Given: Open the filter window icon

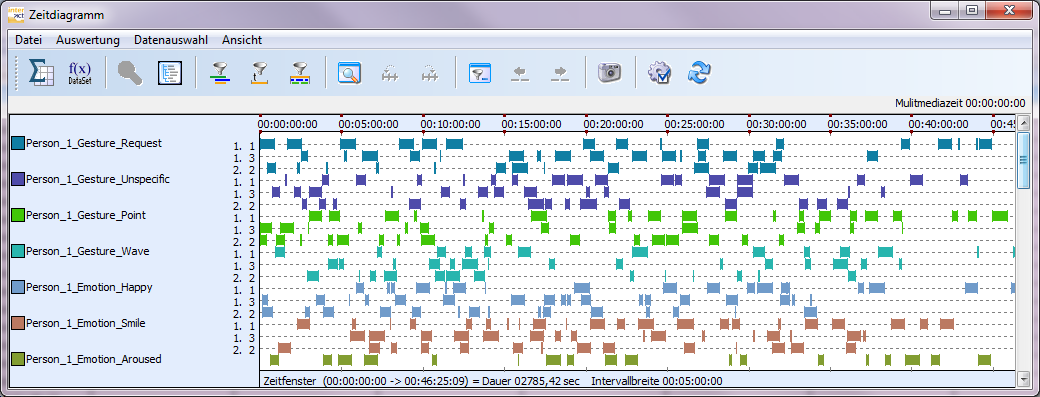Looking at the screenshot, I should click(480, 73).
